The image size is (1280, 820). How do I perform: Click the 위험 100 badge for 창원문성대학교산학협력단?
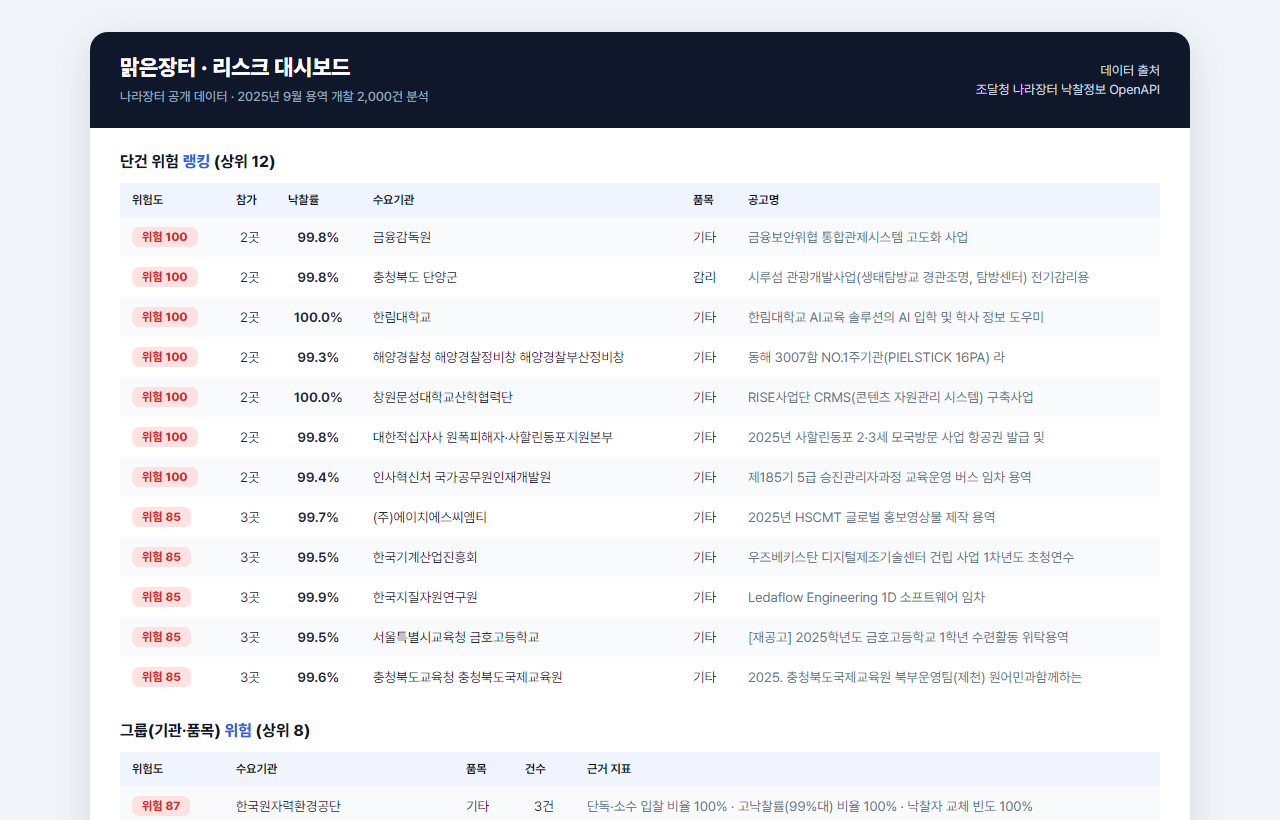click(165, 397)
